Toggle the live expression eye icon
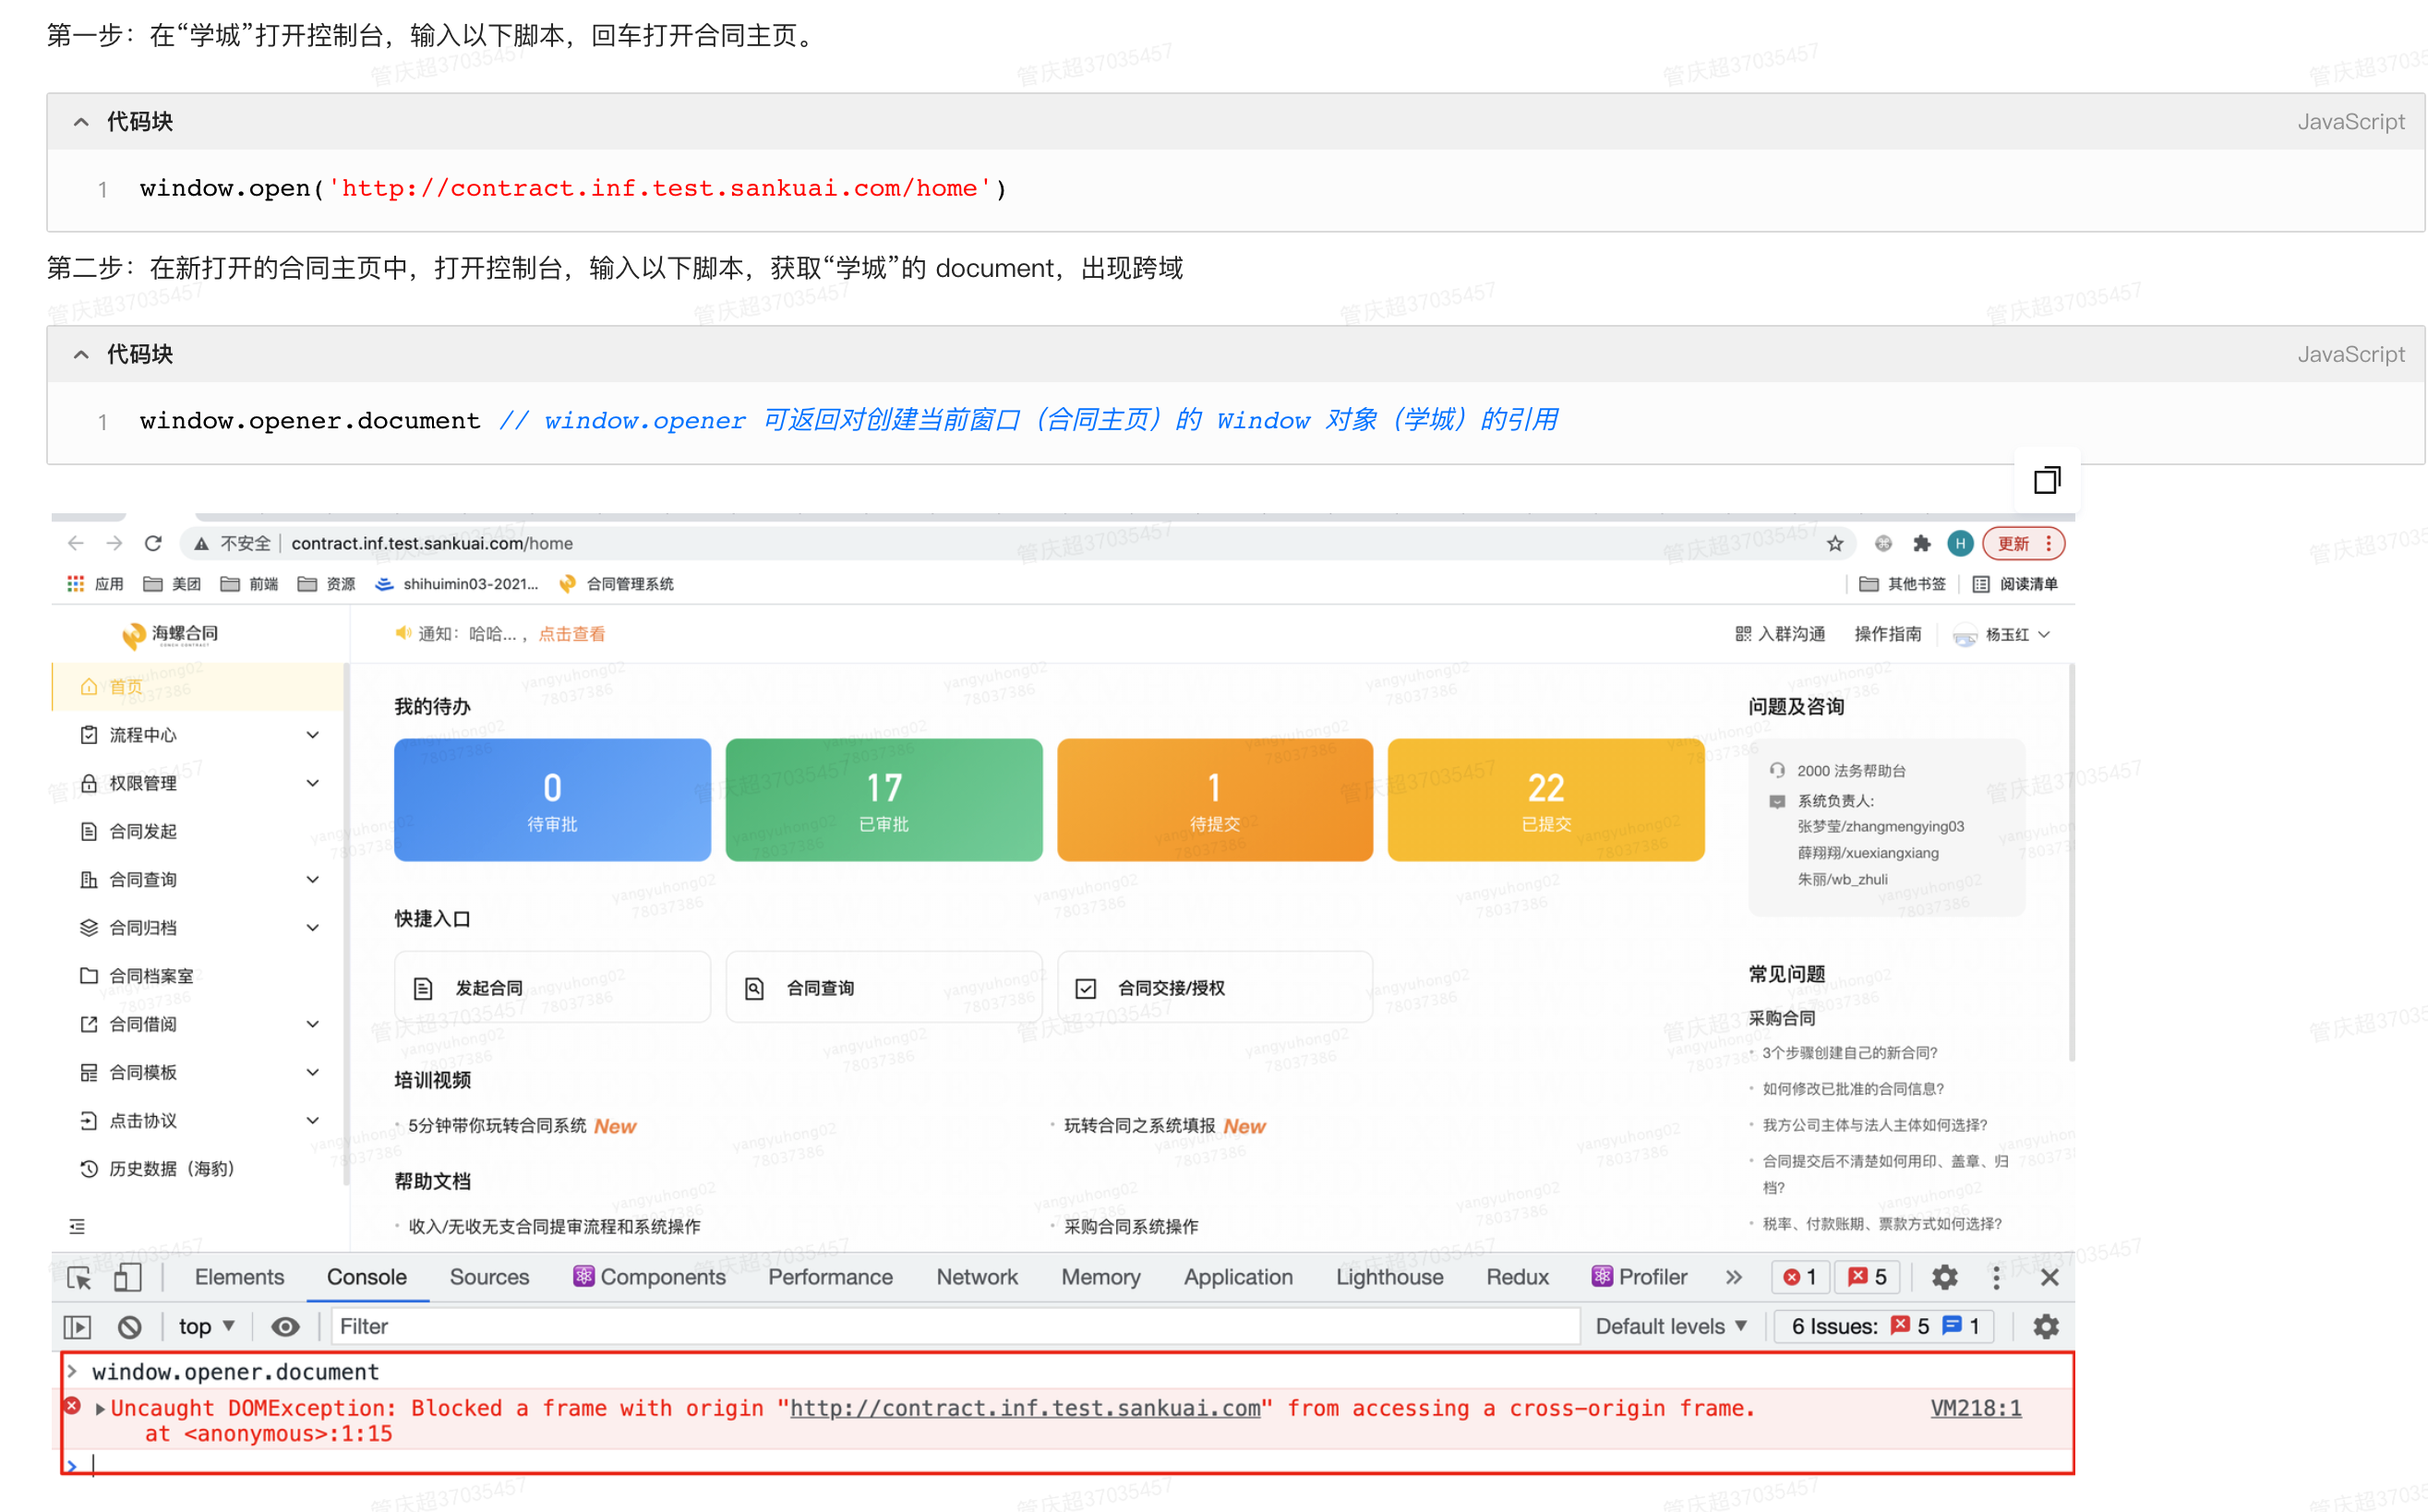 pyautogui.click(x=285, y=1326)
